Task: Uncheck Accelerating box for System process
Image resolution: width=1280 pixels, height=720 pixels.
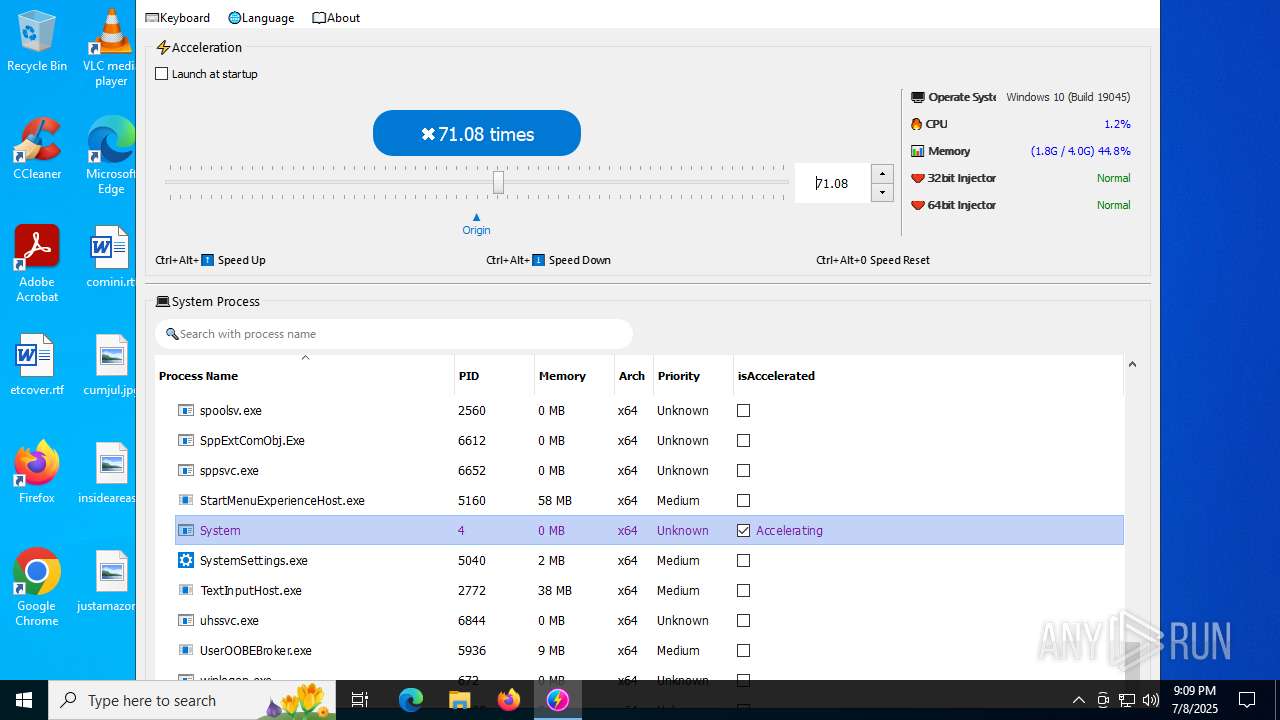Action: pyautogui.click(x=743, y=531)
